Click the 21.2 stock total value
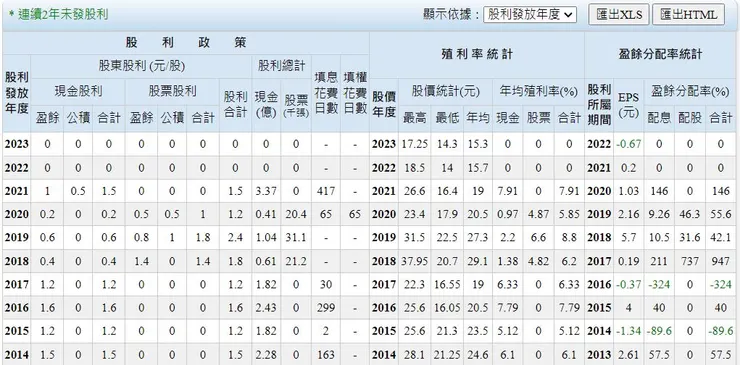Image resolution: width=740 pixels, height=365 pixels. 296,261
